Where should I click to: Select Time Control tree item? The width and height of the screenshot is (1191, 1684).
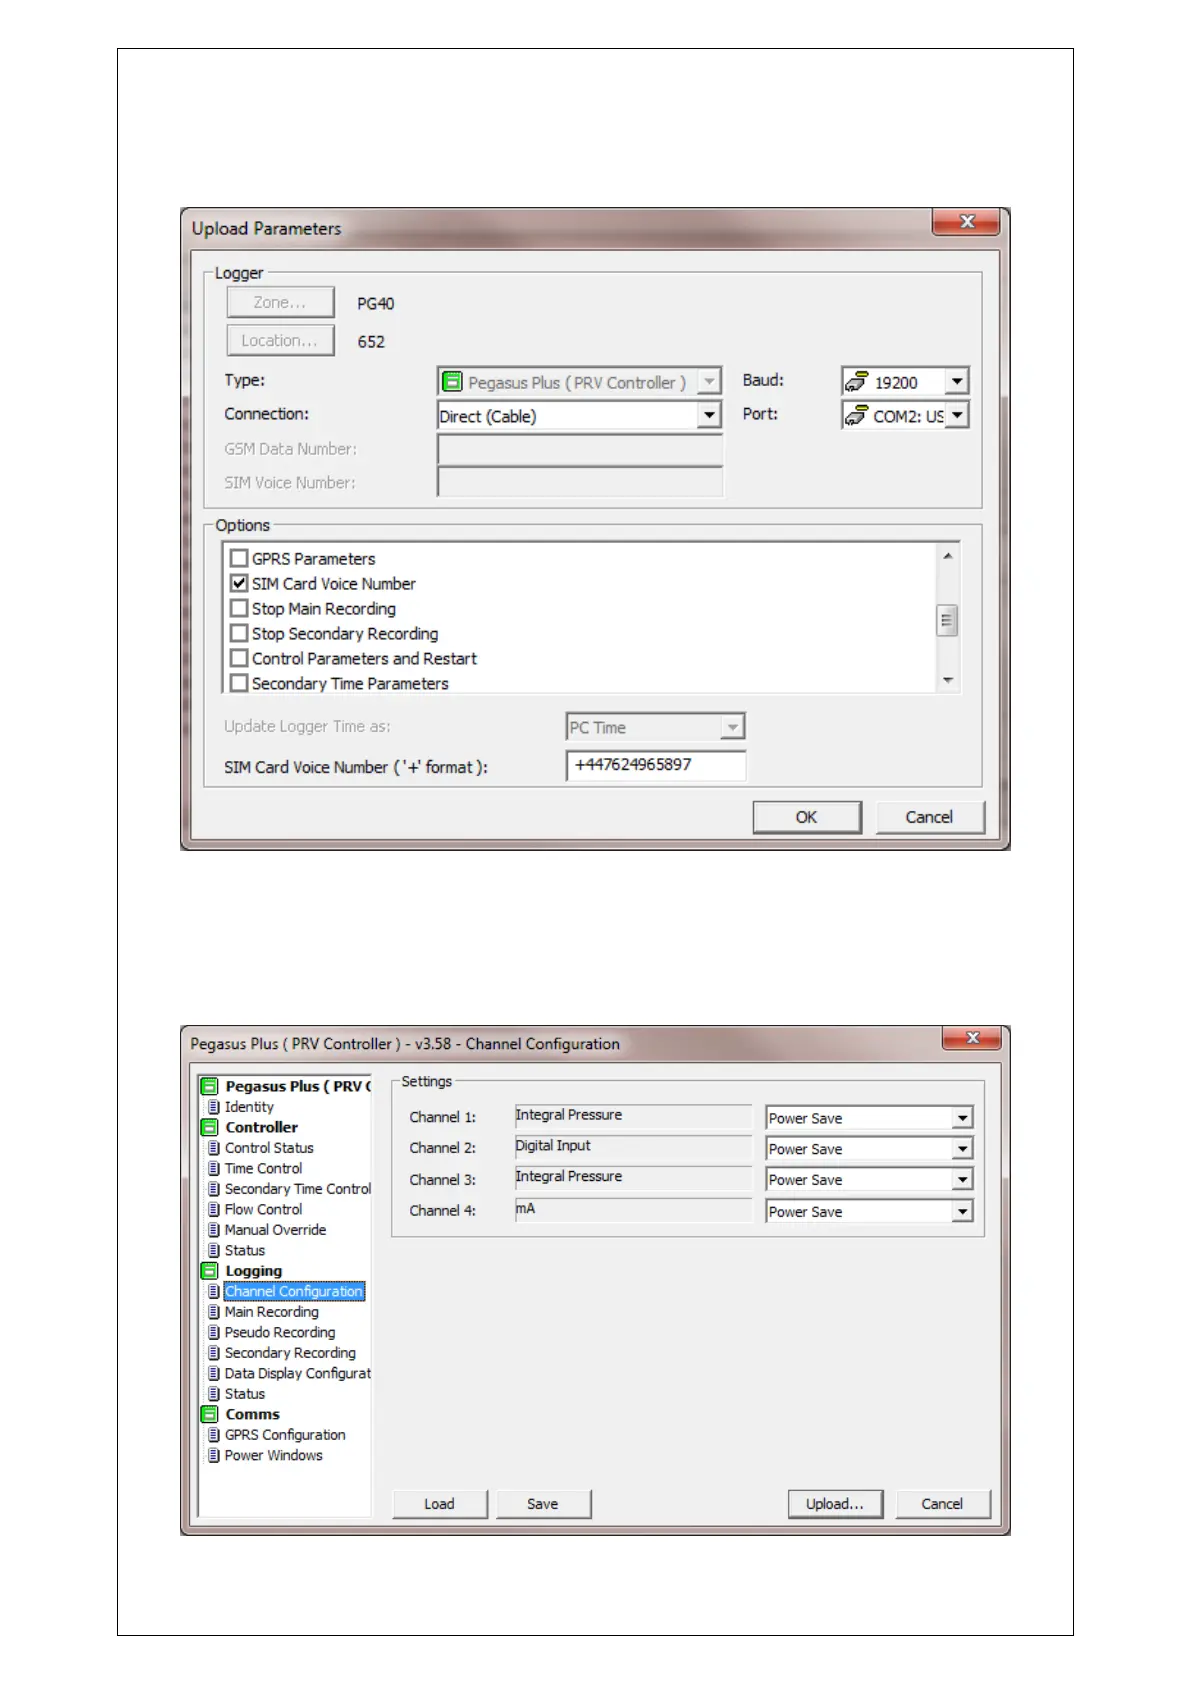click(263, 1168)
